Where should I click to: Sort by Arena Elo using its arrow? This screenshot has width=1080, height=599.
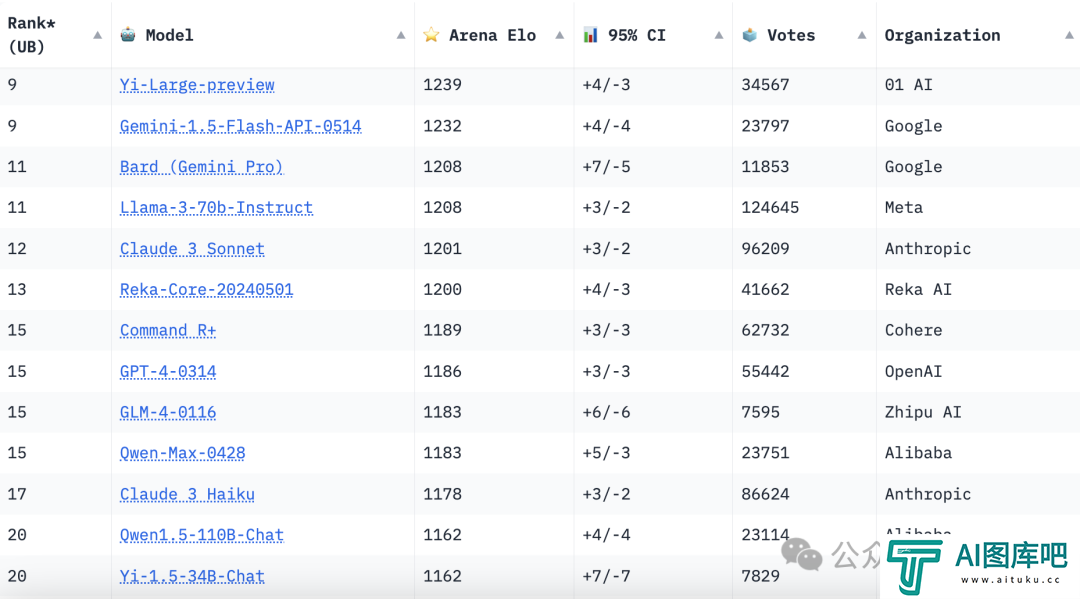point(560,35)
